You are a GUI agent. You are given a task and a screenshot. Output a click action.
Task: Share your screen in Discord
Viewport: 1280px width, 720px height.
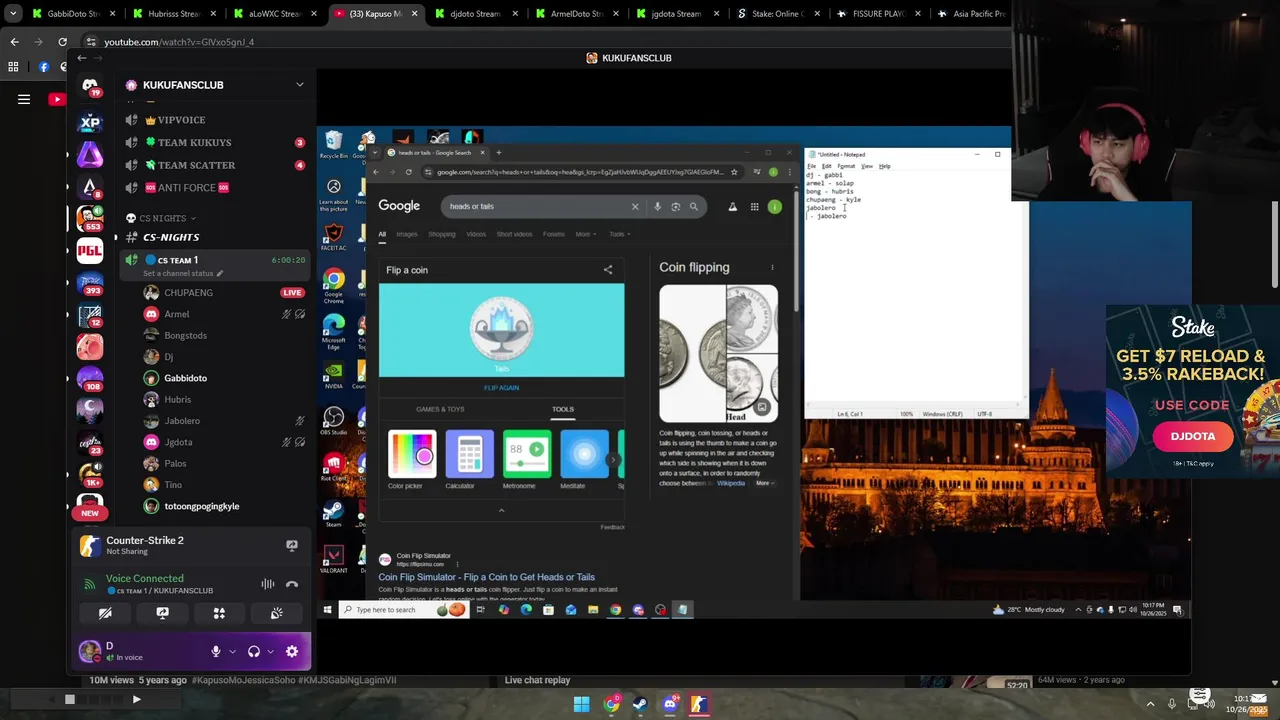(x=162, y=613)
